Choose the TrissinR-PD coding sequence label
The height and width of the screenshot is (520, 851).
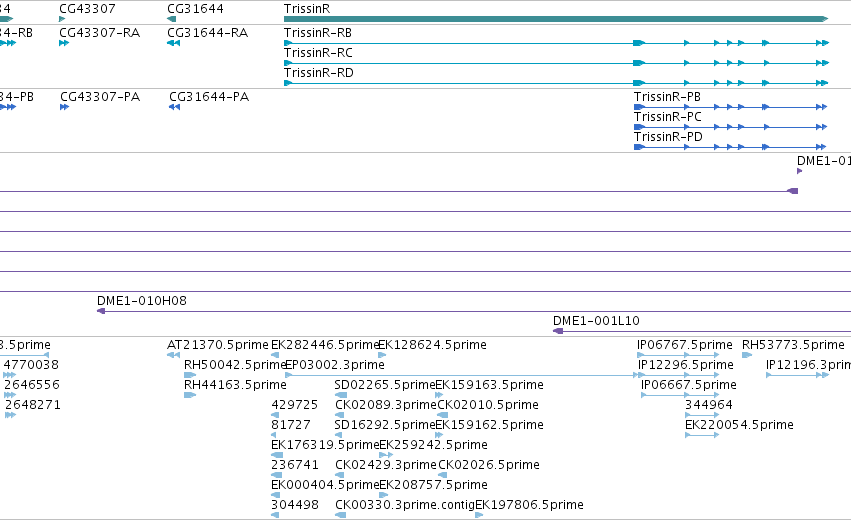(x=668, y=137)
